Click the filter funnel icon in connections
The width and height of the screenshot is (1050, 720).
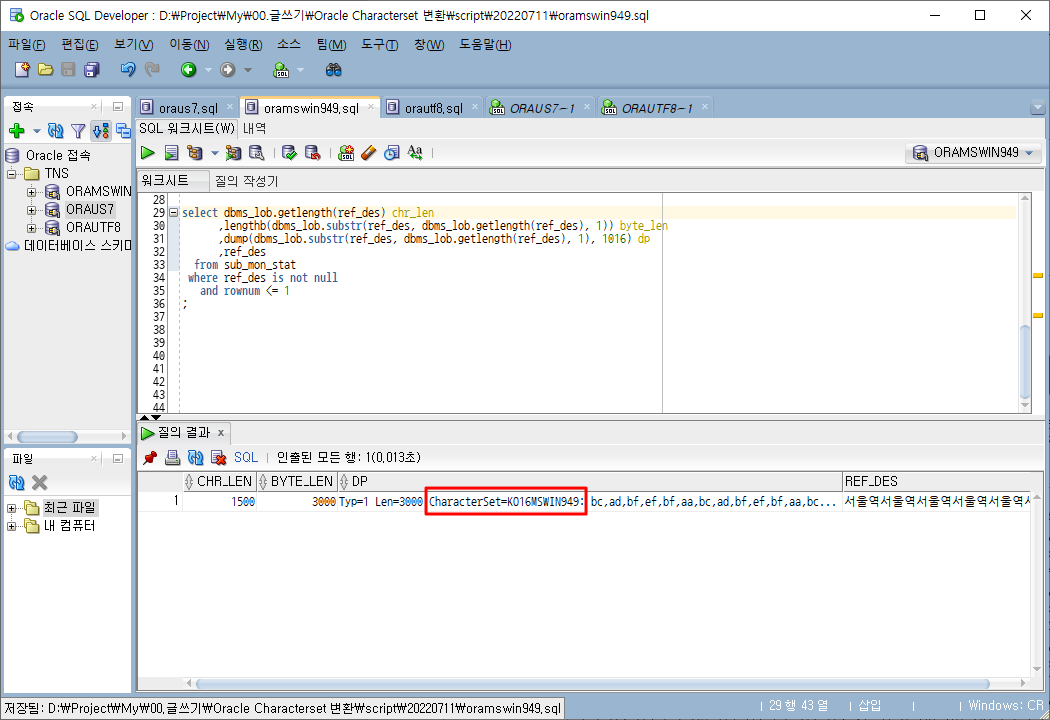[x=78, y=131]
